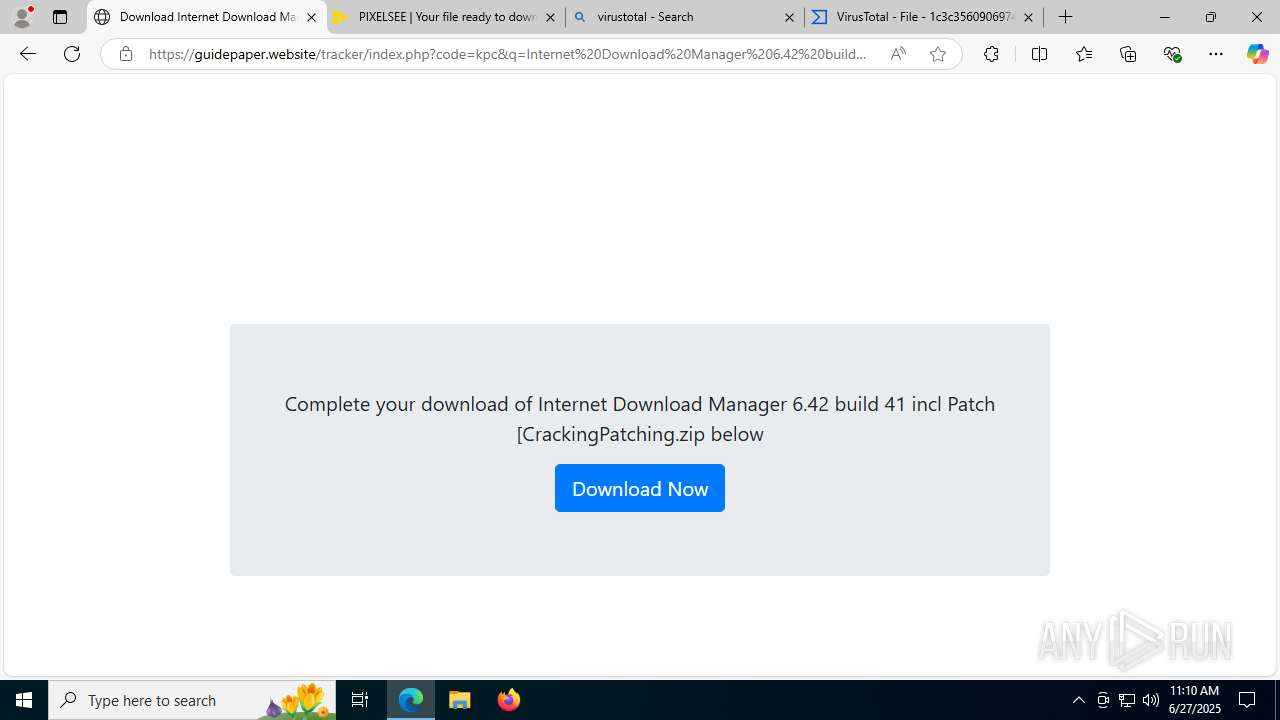This screenshot has height=720, width=1280.
Task: Add this page to favorites star
Action: tap(938, 54)
